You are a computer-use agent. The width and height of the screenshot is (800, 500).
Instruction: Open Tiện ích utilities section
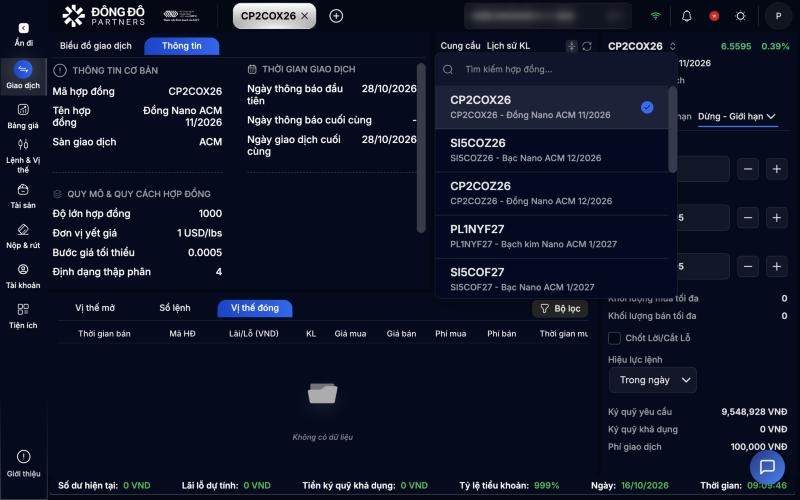[x=23, y=316]
